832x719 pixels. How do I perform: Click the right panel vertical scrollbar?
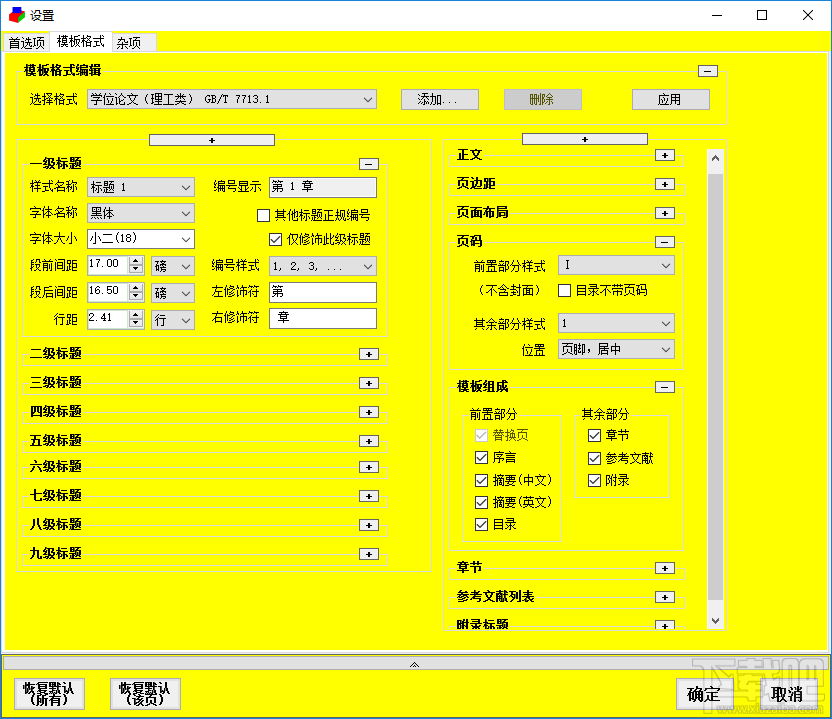pos(715,386)
